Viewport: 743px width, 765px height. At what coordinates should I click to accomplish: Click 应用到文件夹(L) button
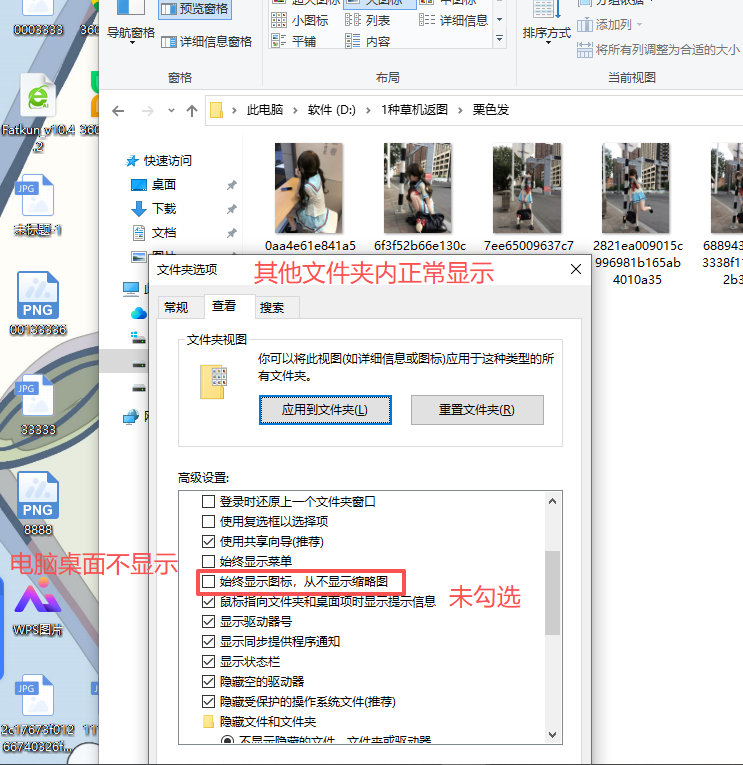pos(325,410)
